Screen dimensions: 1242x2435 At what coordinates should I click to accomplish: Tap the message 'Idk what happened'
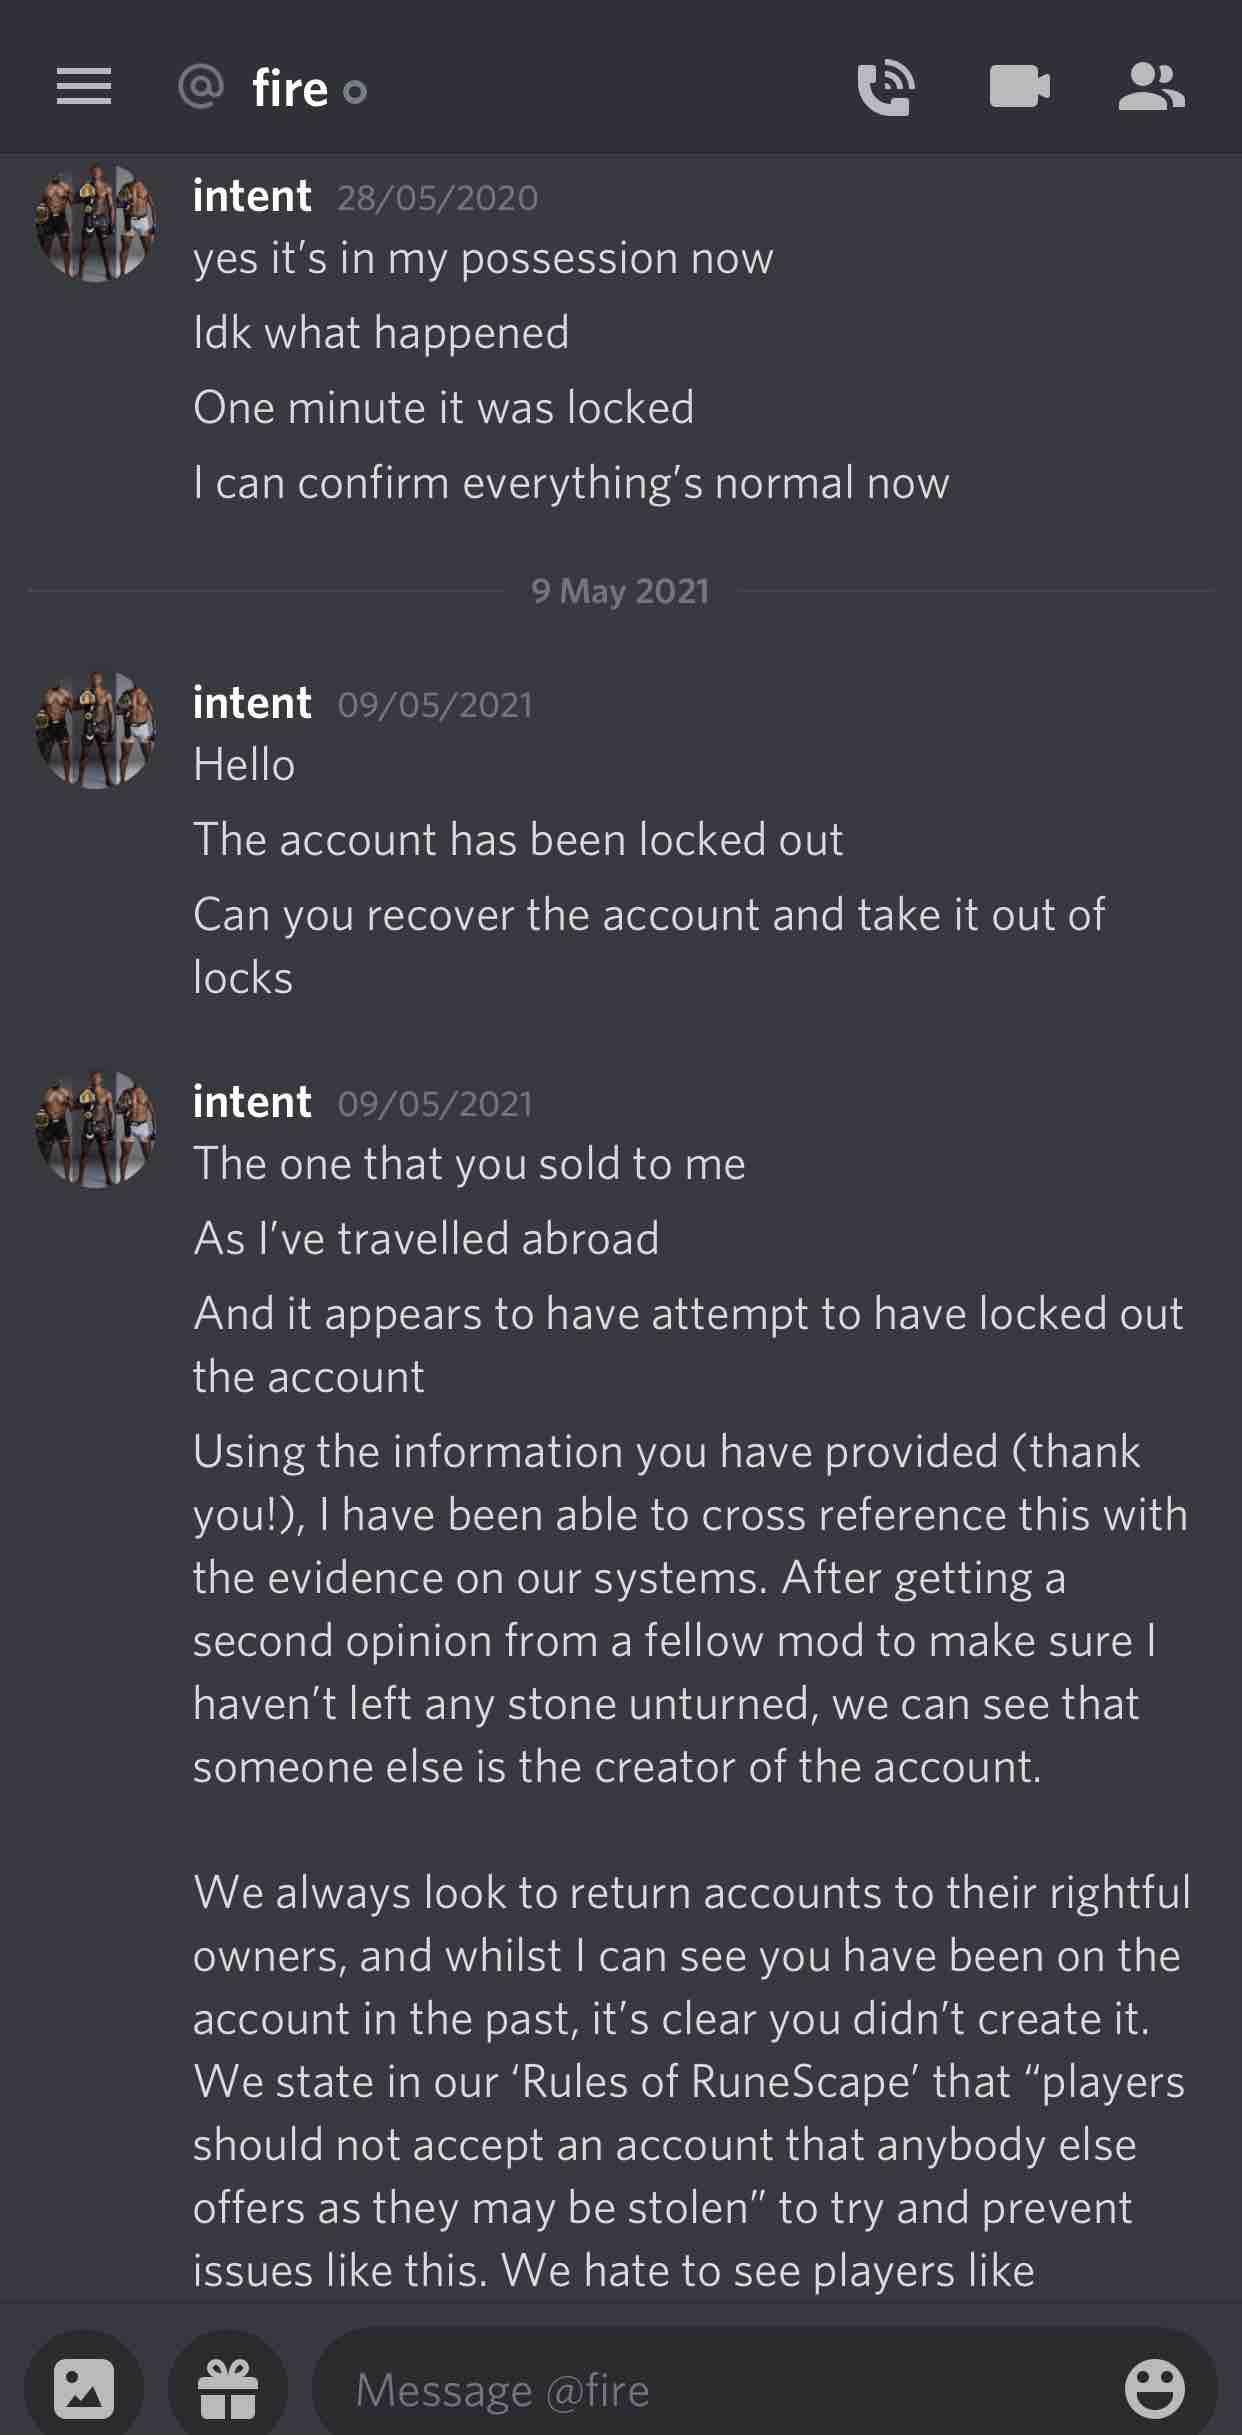pyautogui.click(x=381, y=333)
